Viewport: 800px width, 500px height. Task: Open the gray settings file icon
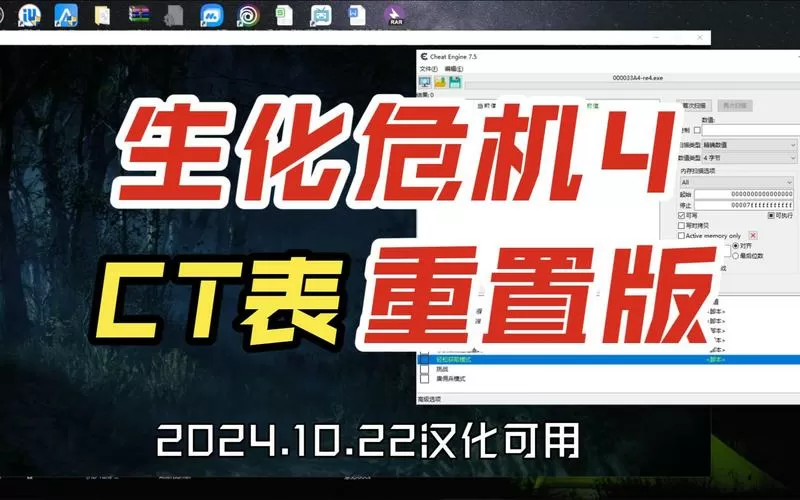(173, 15)
